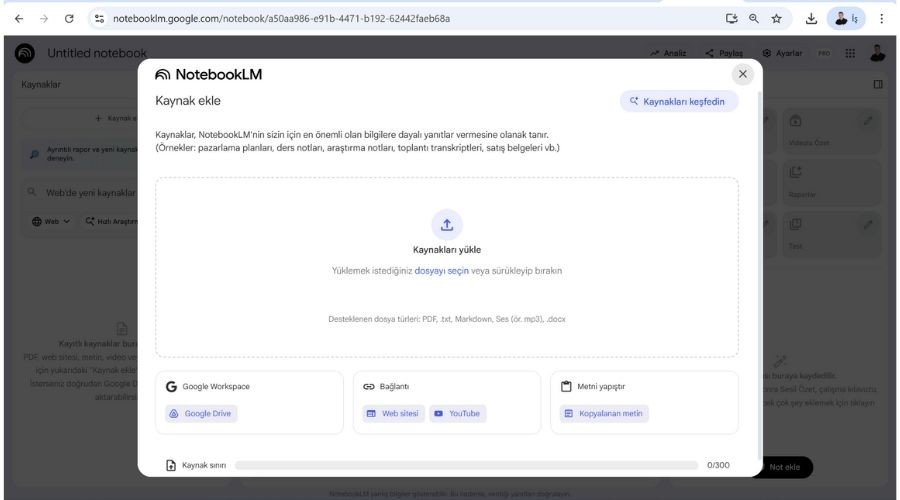
Task: Click the upload arrow icon in the dropzone
Action: (447, 224)
